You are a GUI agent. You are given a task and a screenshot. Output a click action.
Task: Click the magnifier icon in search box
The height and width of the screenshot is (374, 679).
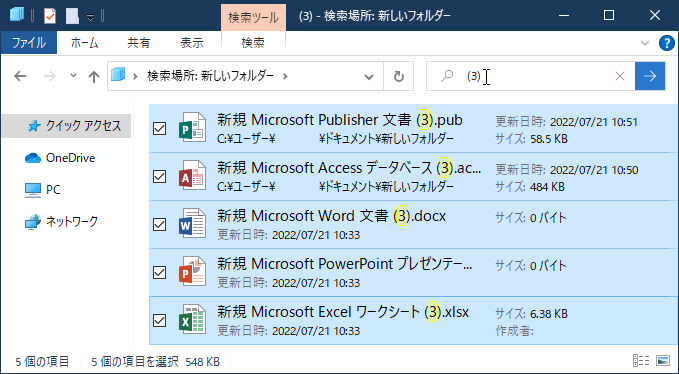[x=446, y=76]
